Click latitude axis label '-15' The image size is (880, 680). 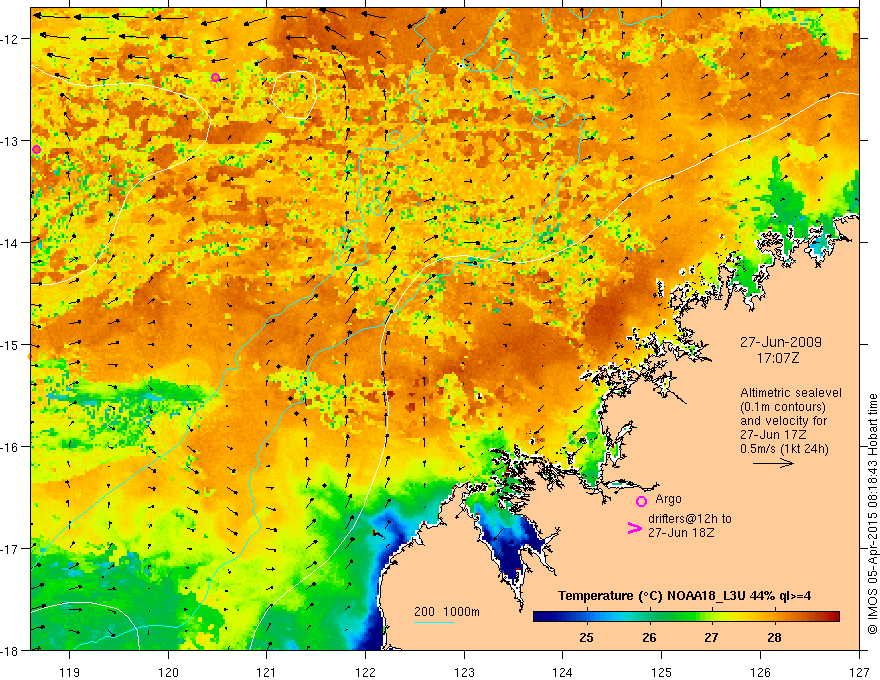tap(11, 344)
